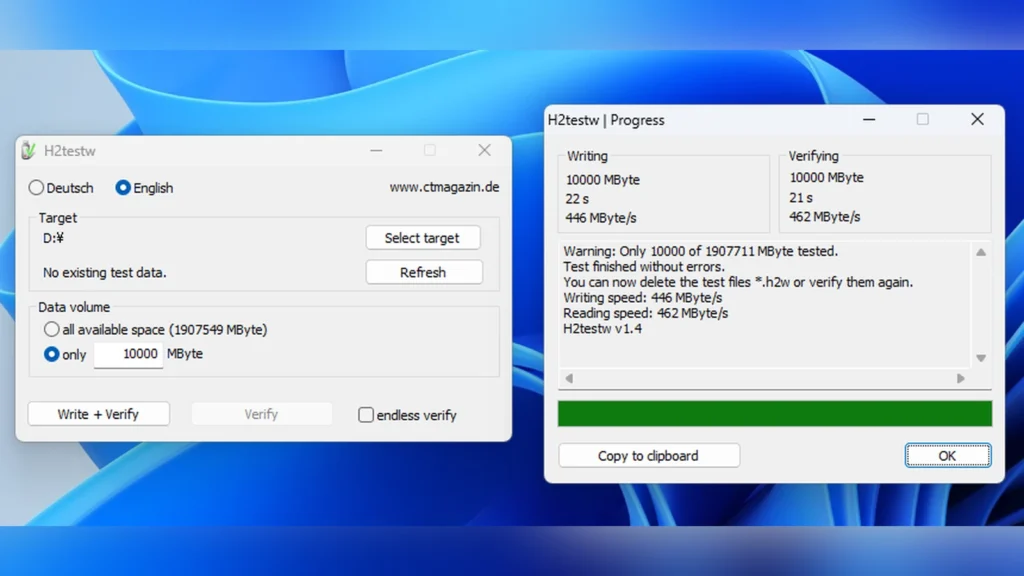Click the H2testw app icon in title bar
This screenshot has height=576, width=1024.
(28, 151)
